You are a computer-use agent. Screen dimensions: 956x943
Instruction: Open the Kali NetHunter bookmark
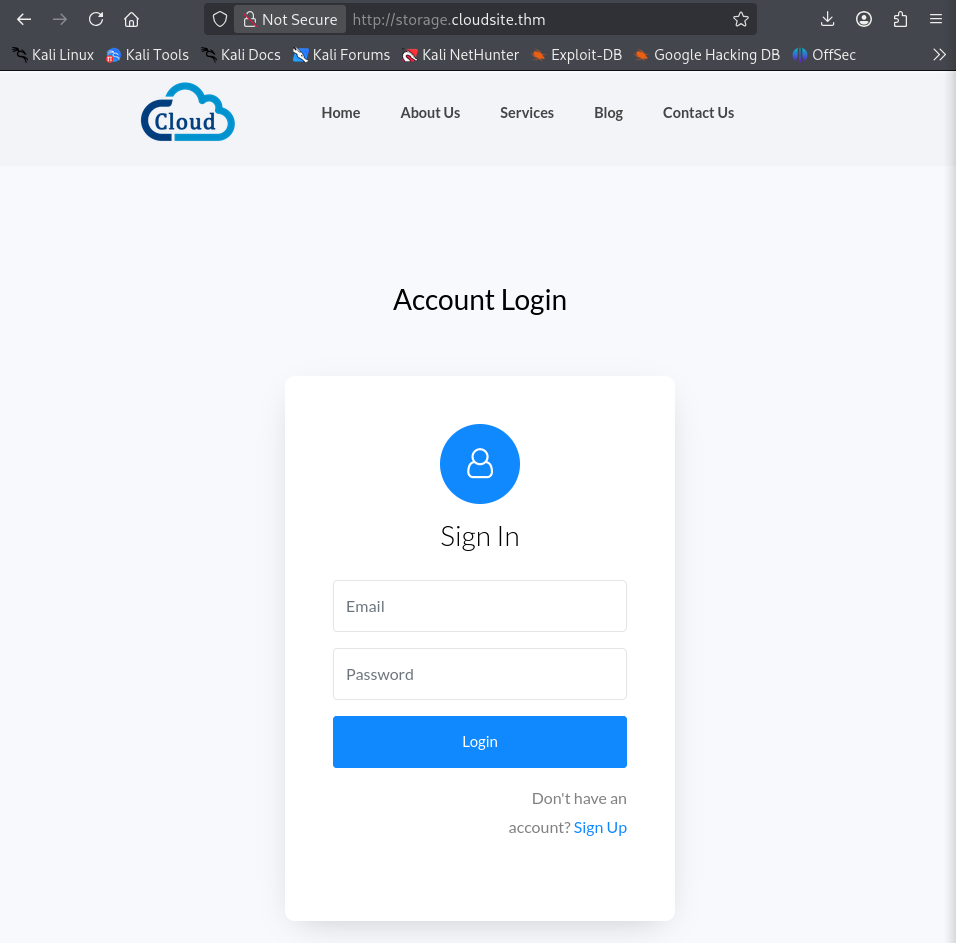[460, 55]
